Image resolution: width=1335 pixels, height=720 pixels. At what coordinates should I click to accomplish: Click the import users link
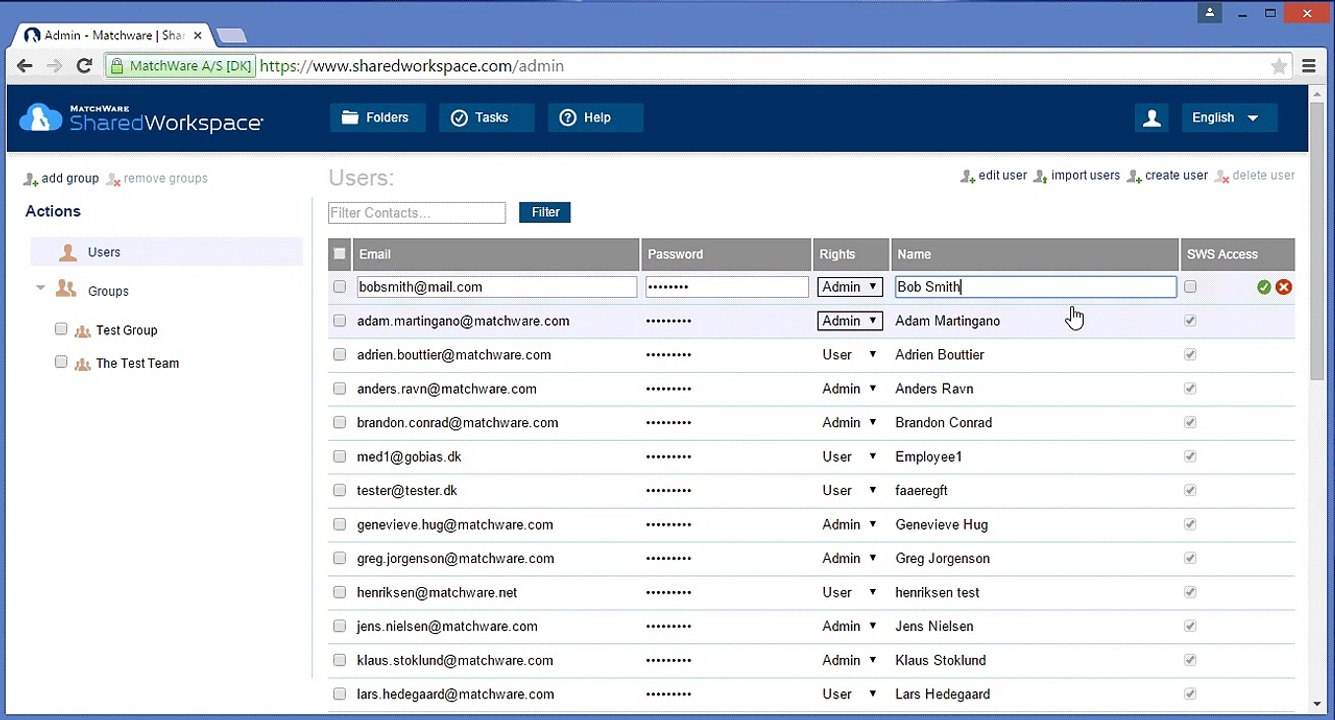(x=1086, y=176)
